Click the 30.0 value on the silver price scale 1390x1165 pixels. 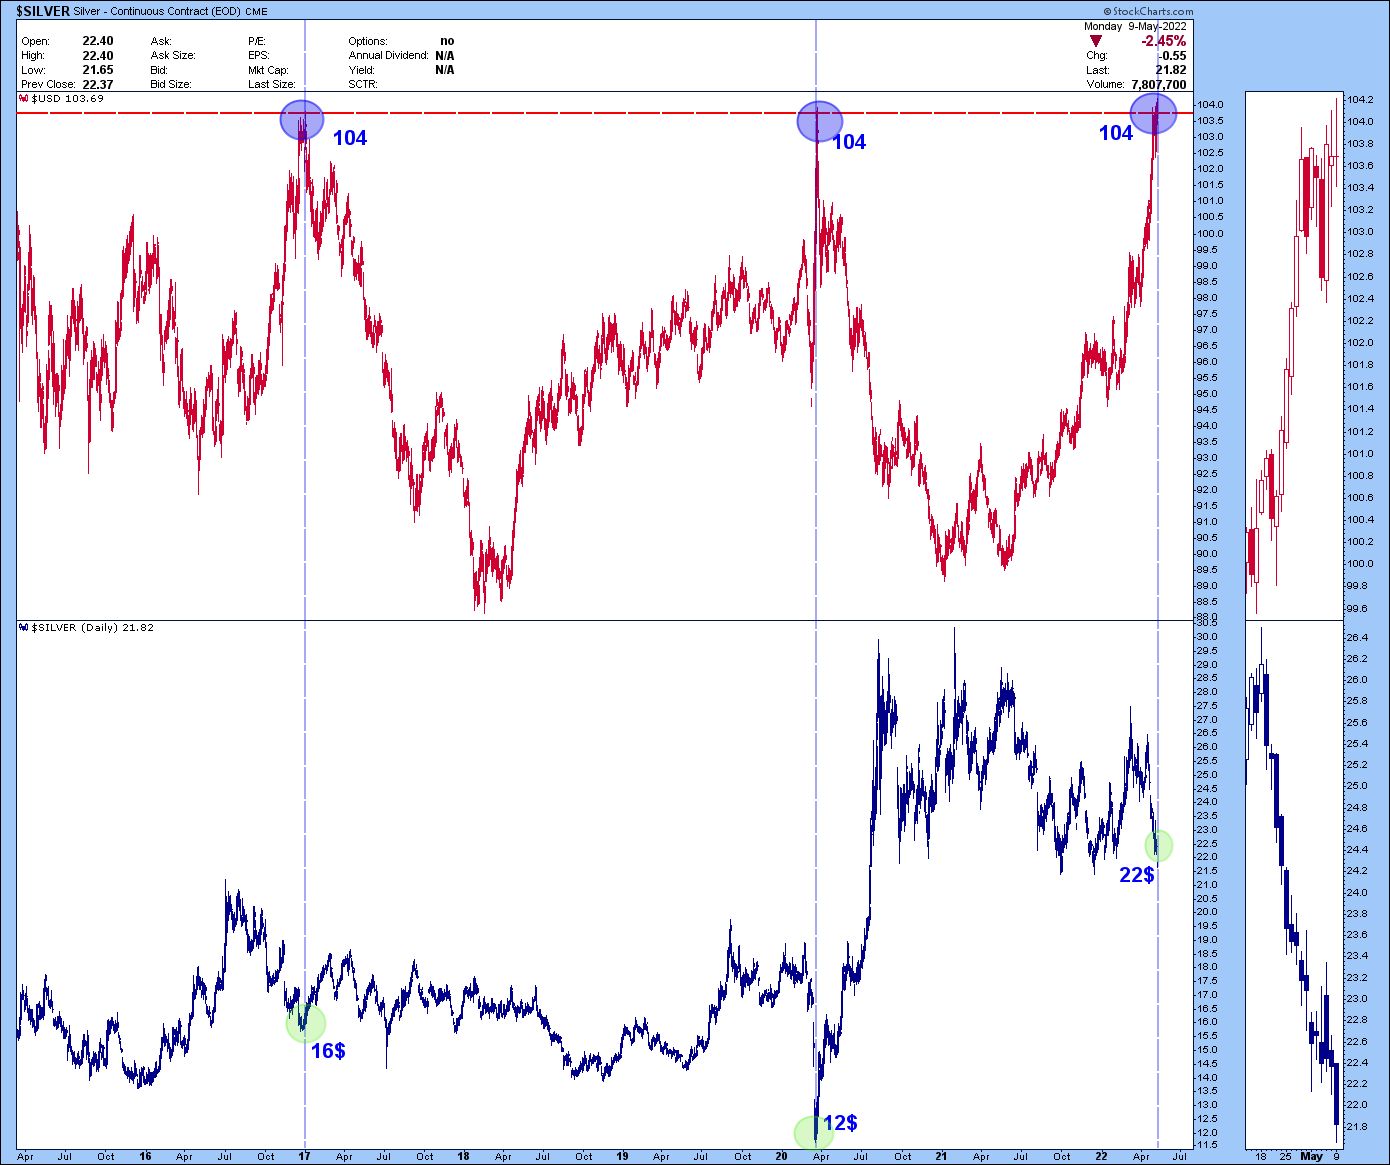pos(1205,637)
